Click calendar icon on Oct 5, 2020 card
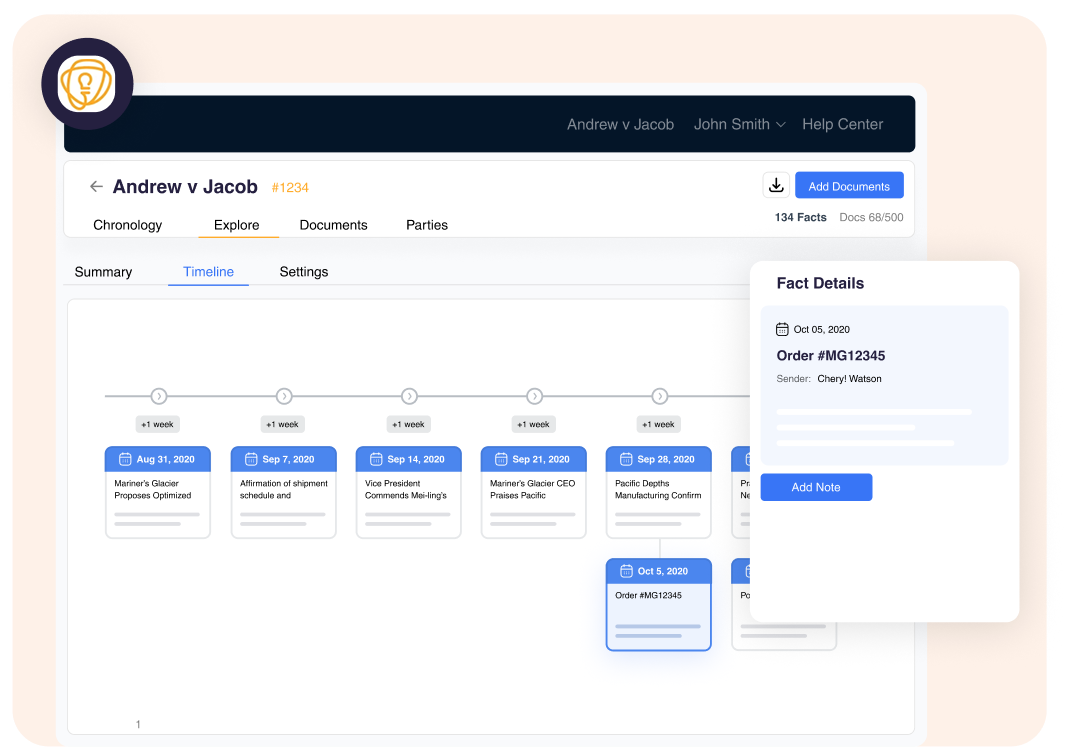The image size is (1065, 747). 626,571
